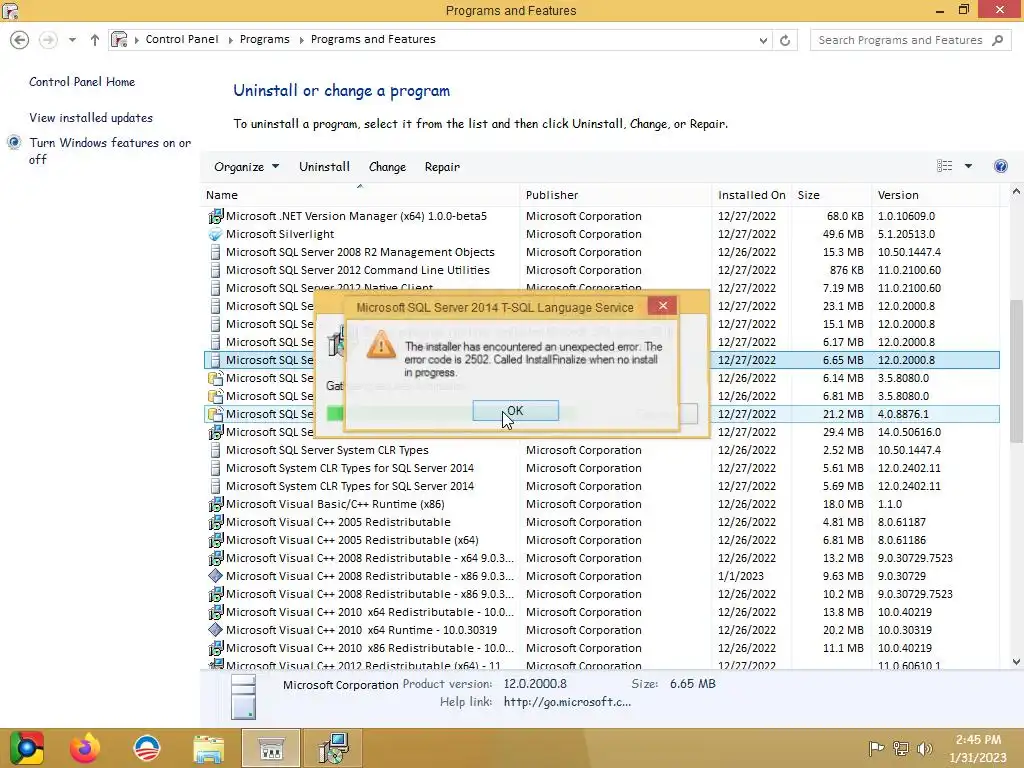Click the Back navigation arrow
The image size is (1024, 768).
click(x=20, y=40)
